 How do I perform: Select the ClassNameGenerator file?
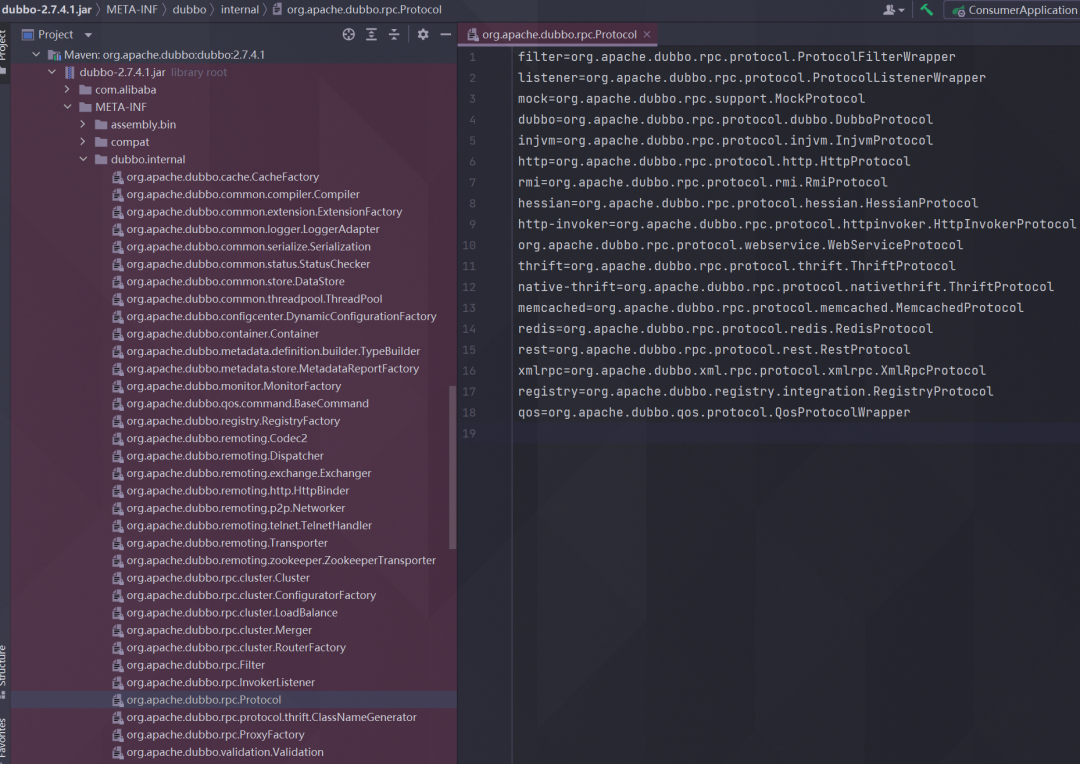[264, 717]
